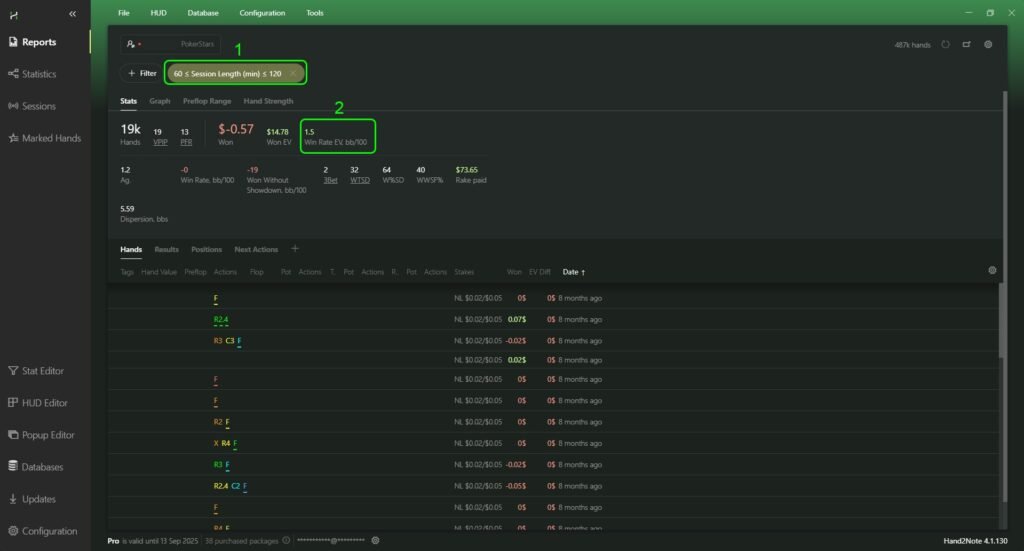Viewport: 1024px width, 551px height.
Task: Go to Marked Hands star icon
Action: [x=13, y=138]
